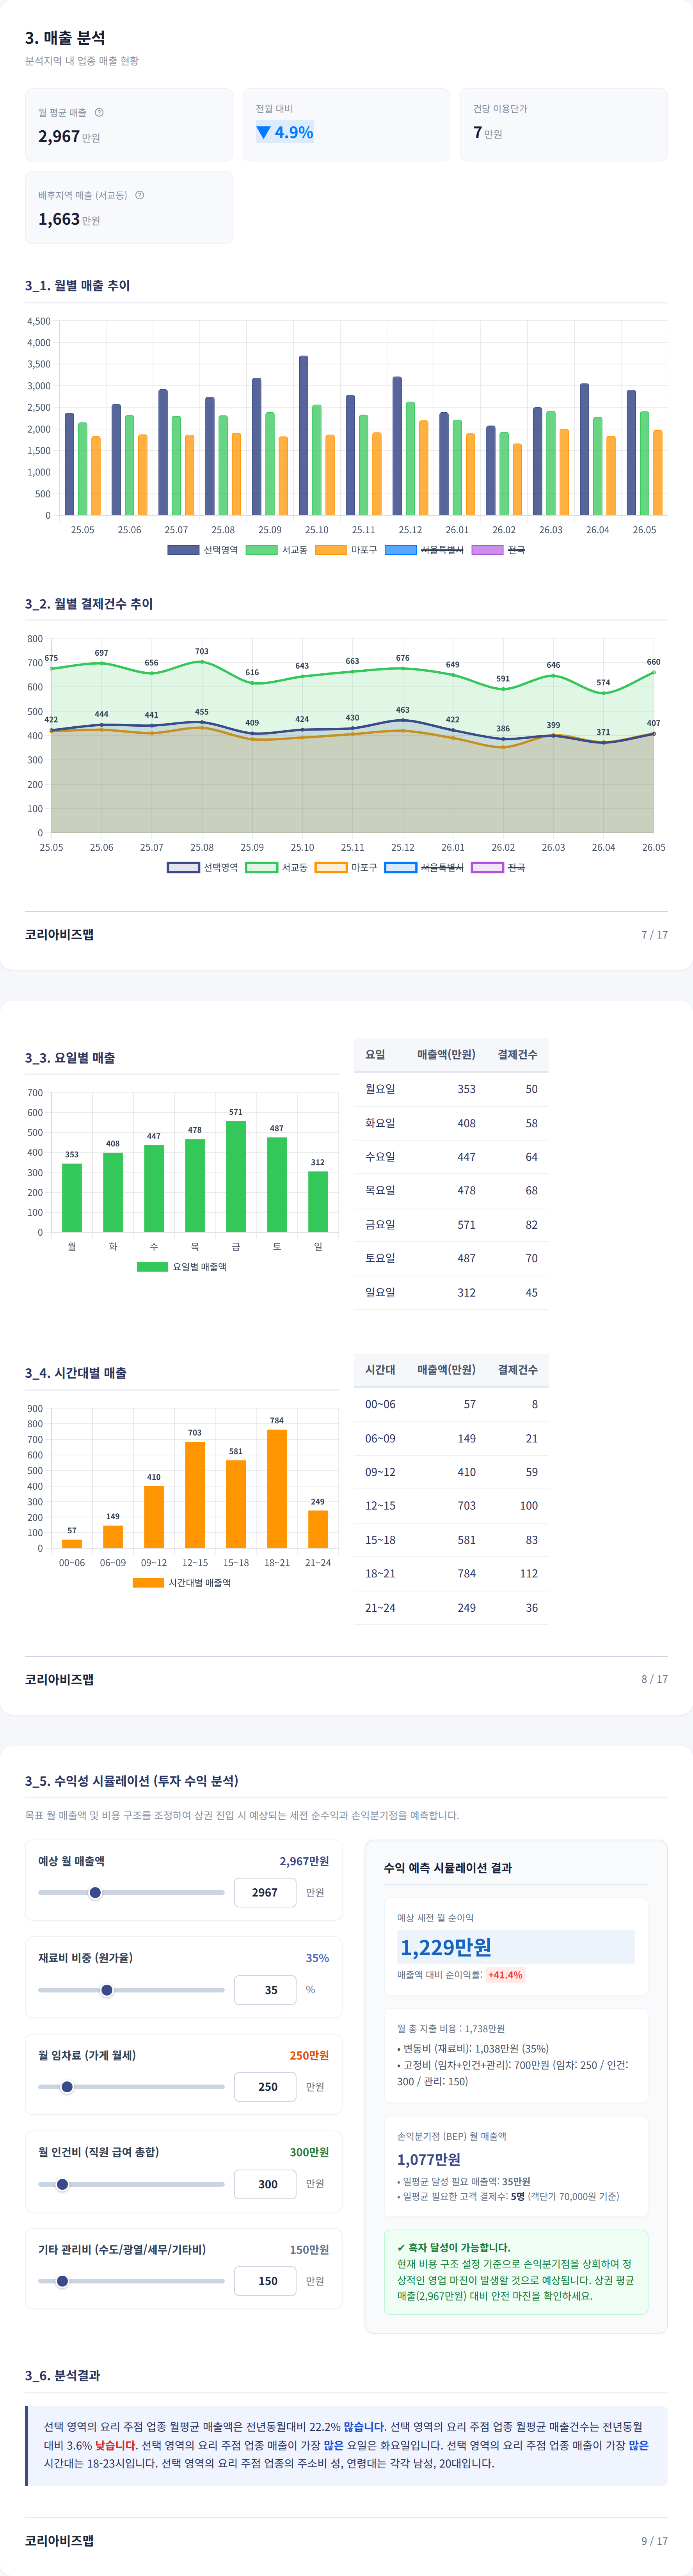Click the 1,077만원 break-even sales value

pyautogui.click(x=429, y=2159)
